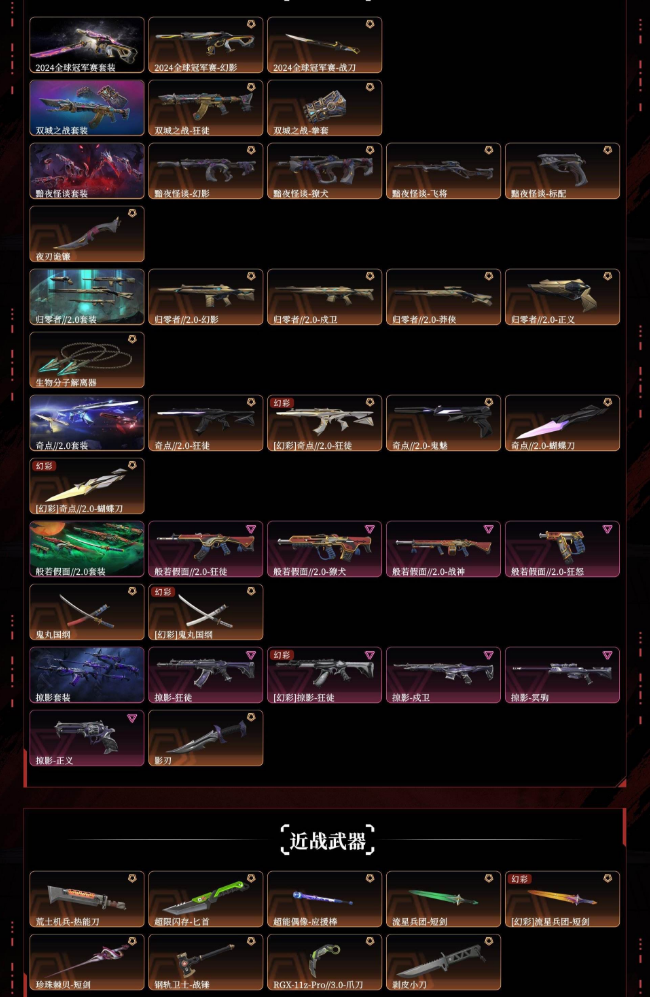Pick the 般若假面//2.0-战神 rifle skin
The width and height of the screenshot is (650, 997).
tap(443, 549)
